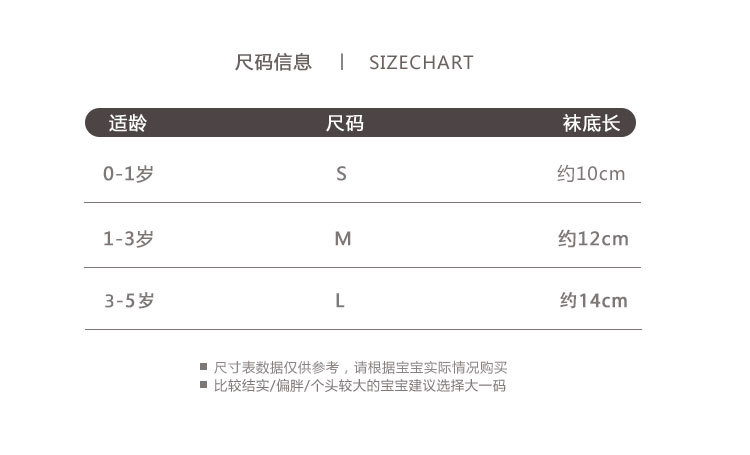This screenshot has height=455, width=750.
Task: Click the square bullet before 比较结实/偏胖
Action: click(x=204, y=385)
